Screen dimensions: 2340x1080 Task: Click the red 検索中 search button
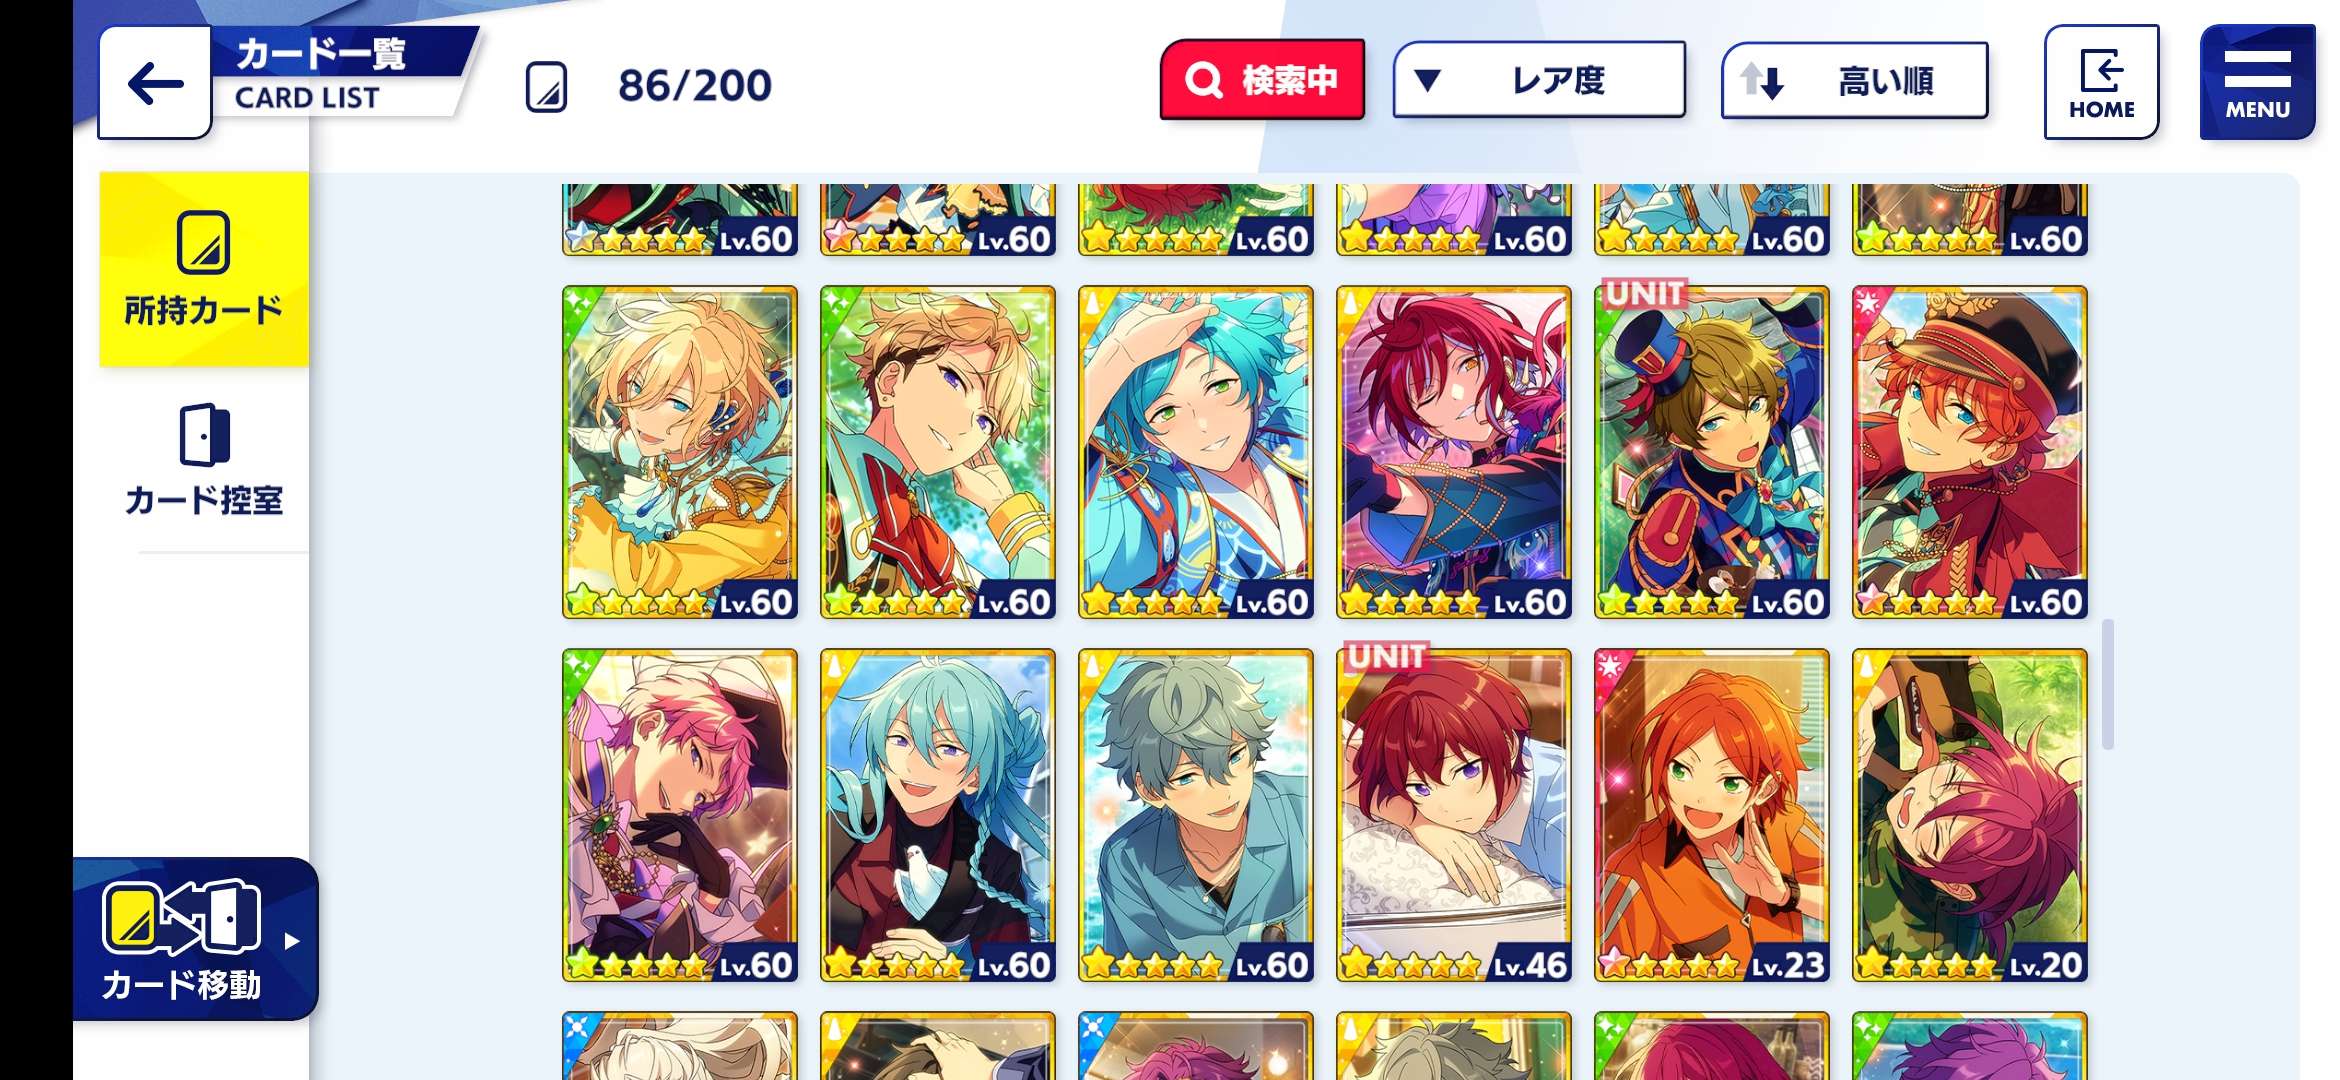click(1262, 80)
